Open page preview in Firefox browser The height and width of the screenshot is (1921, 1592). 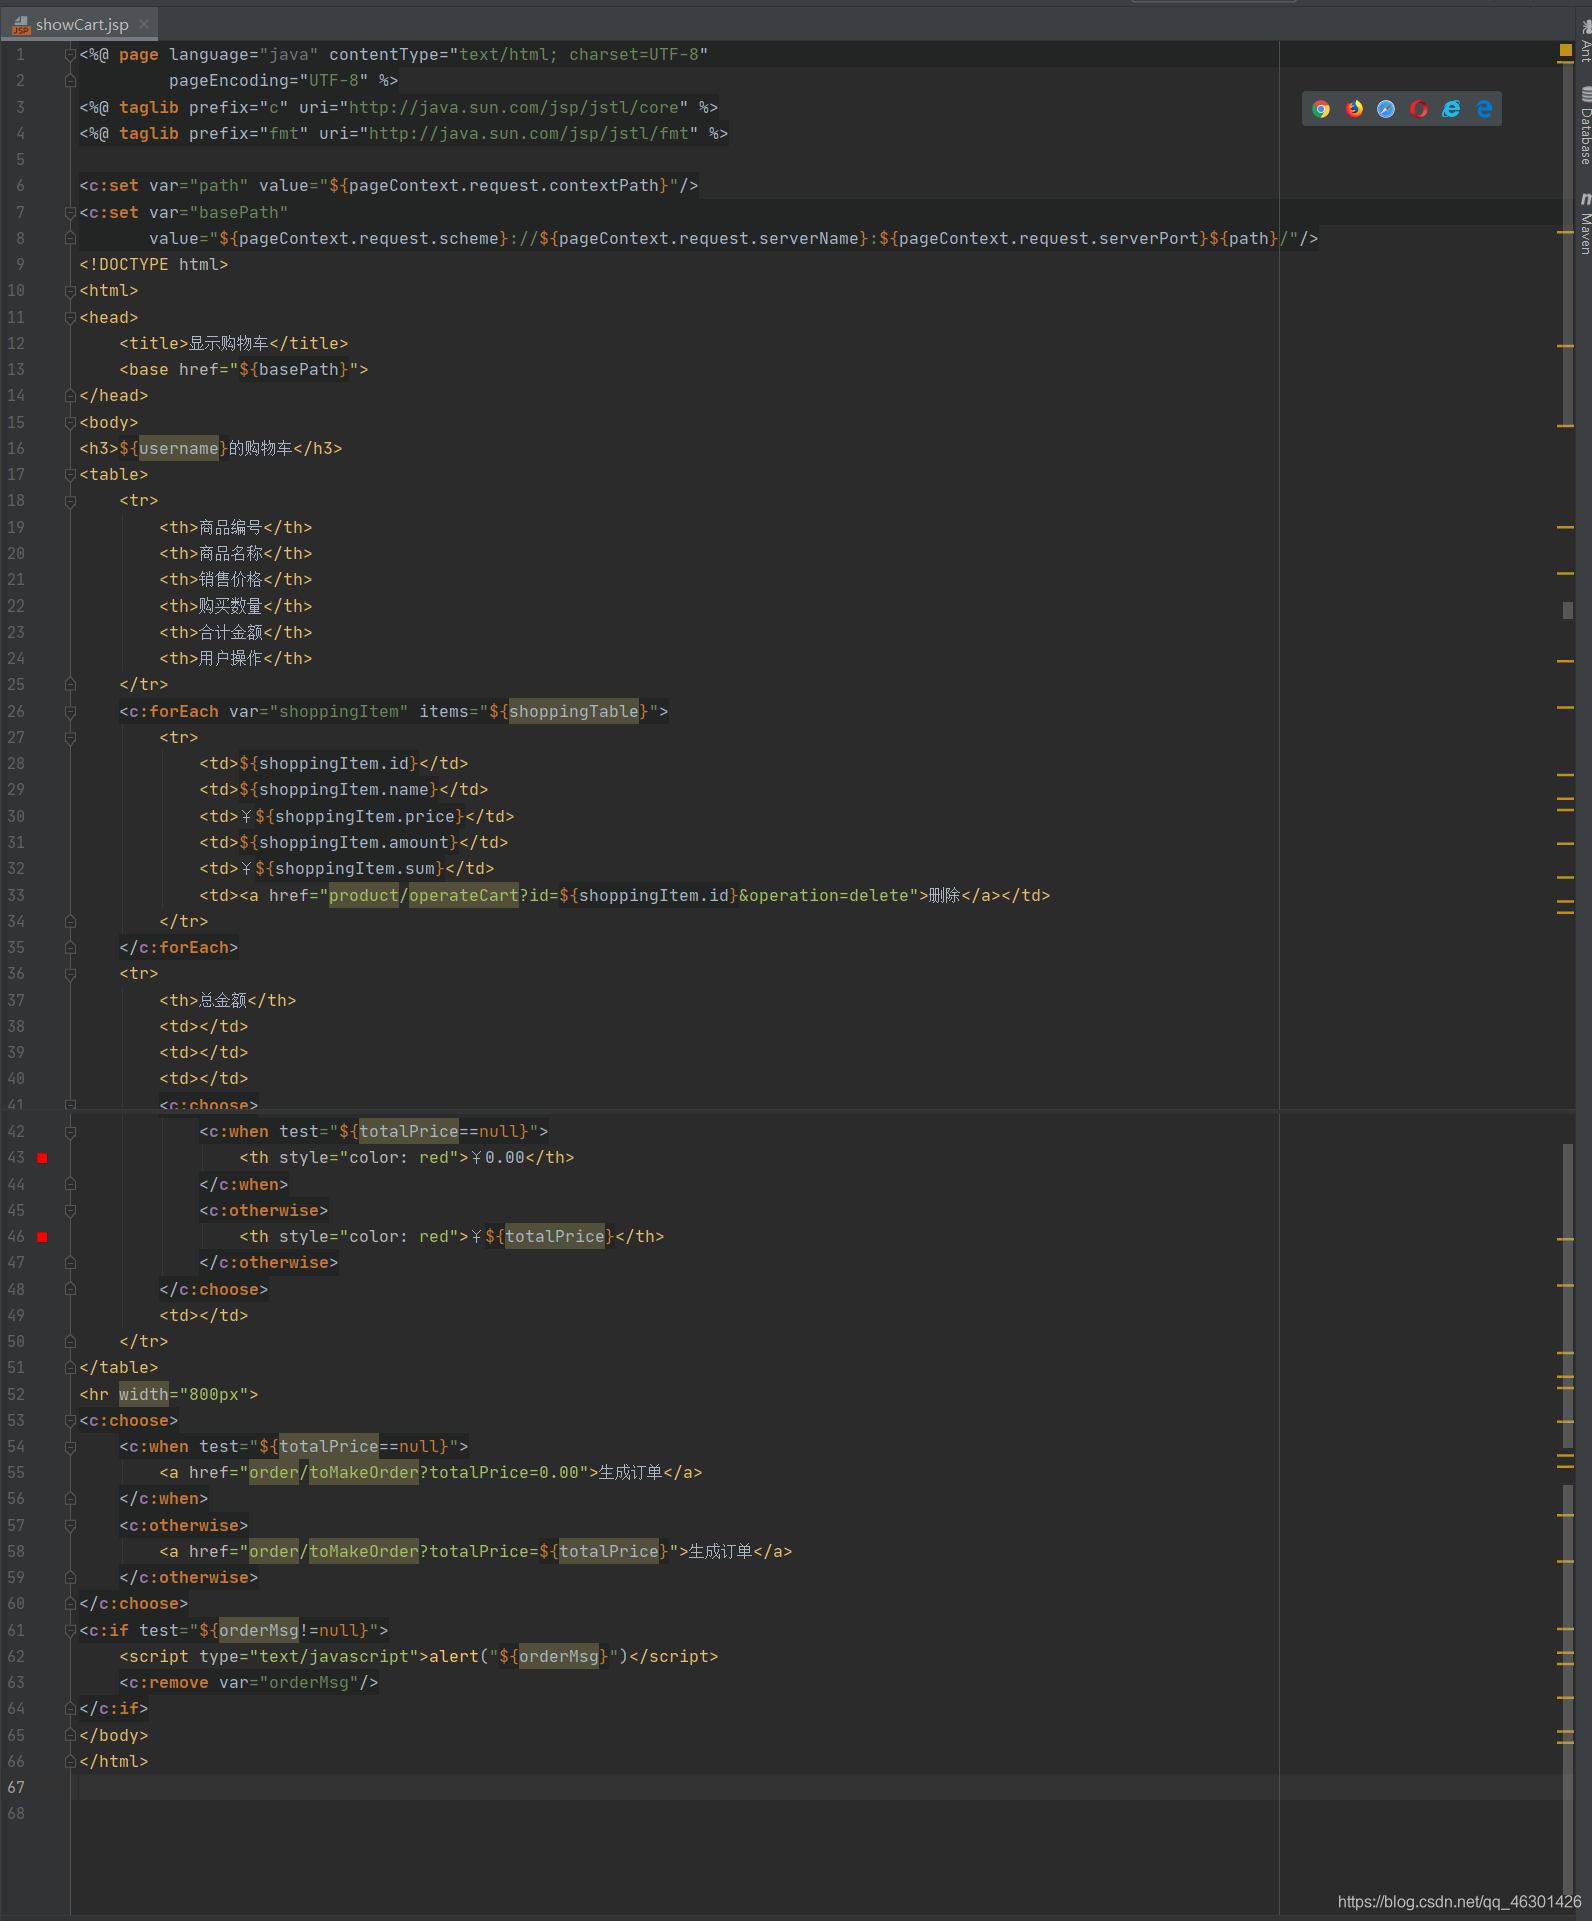click(1354, 109)
